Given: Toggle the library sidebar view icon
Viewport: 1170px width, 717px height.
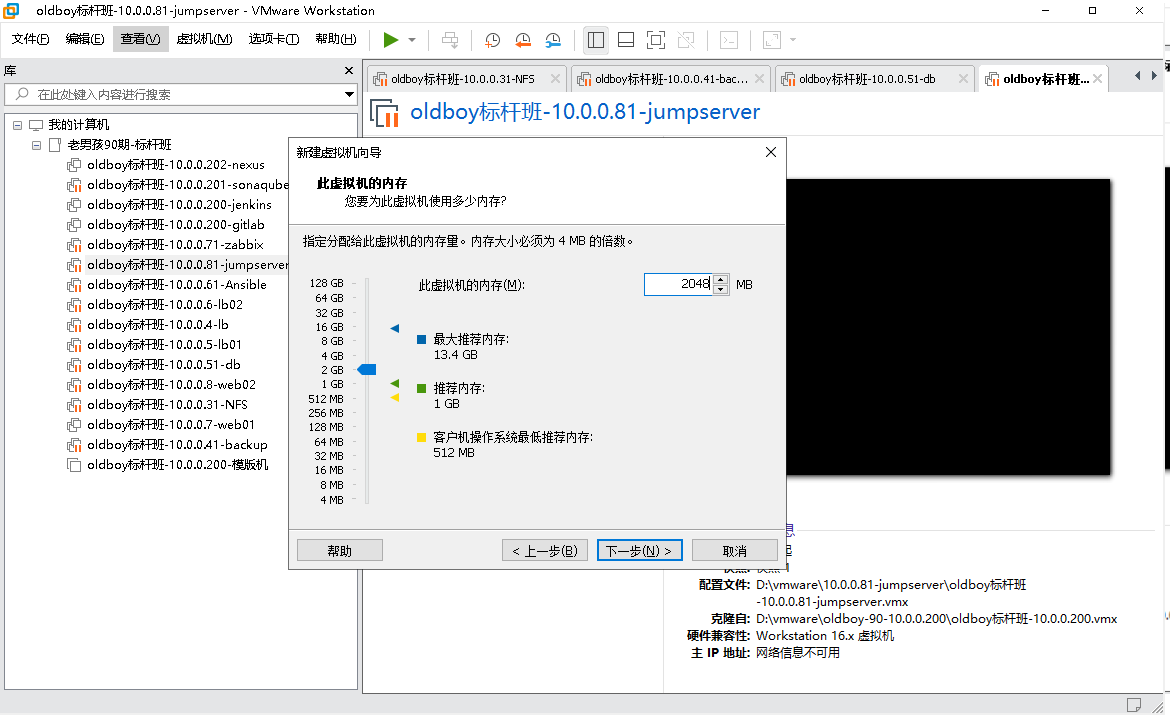Looking at the screenshot, I should (x=595, y=40).
